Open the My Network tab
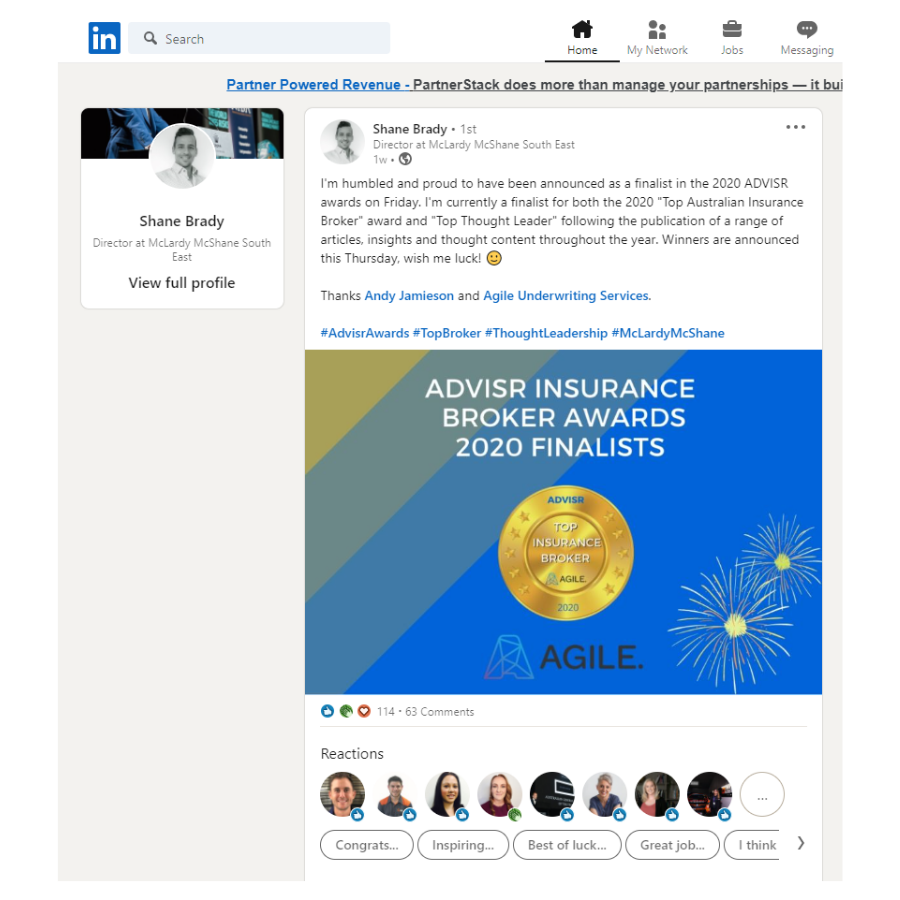Viewport: 900px width, 900px height. (657, 38)
